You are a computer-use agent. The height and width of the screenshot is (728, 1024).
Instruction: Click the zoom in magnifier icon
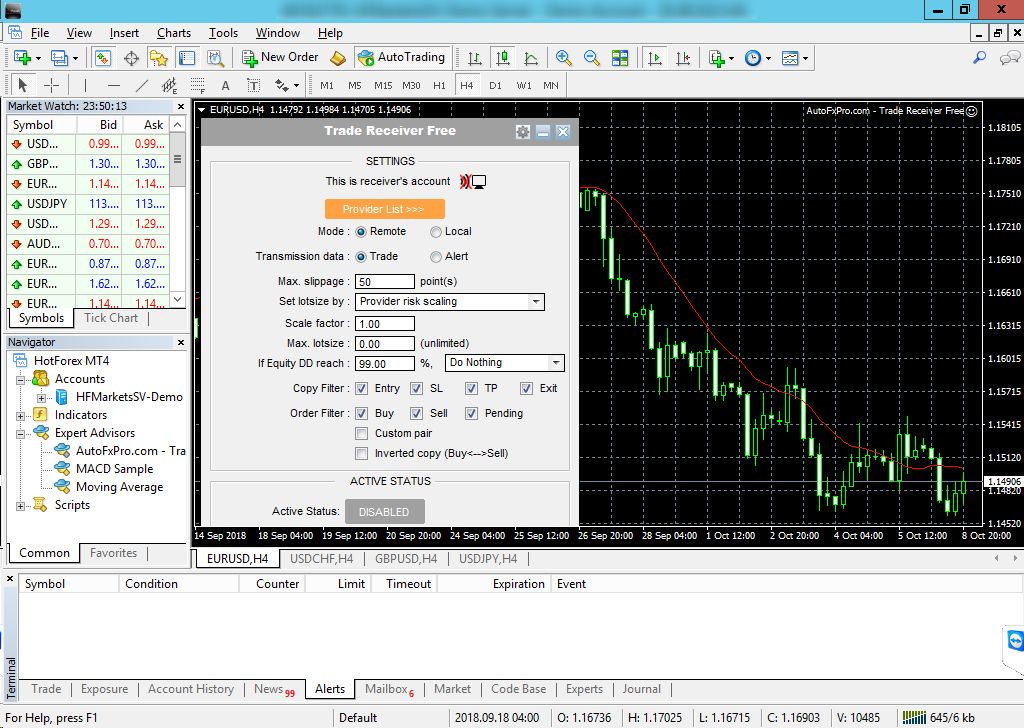point(564,58)
